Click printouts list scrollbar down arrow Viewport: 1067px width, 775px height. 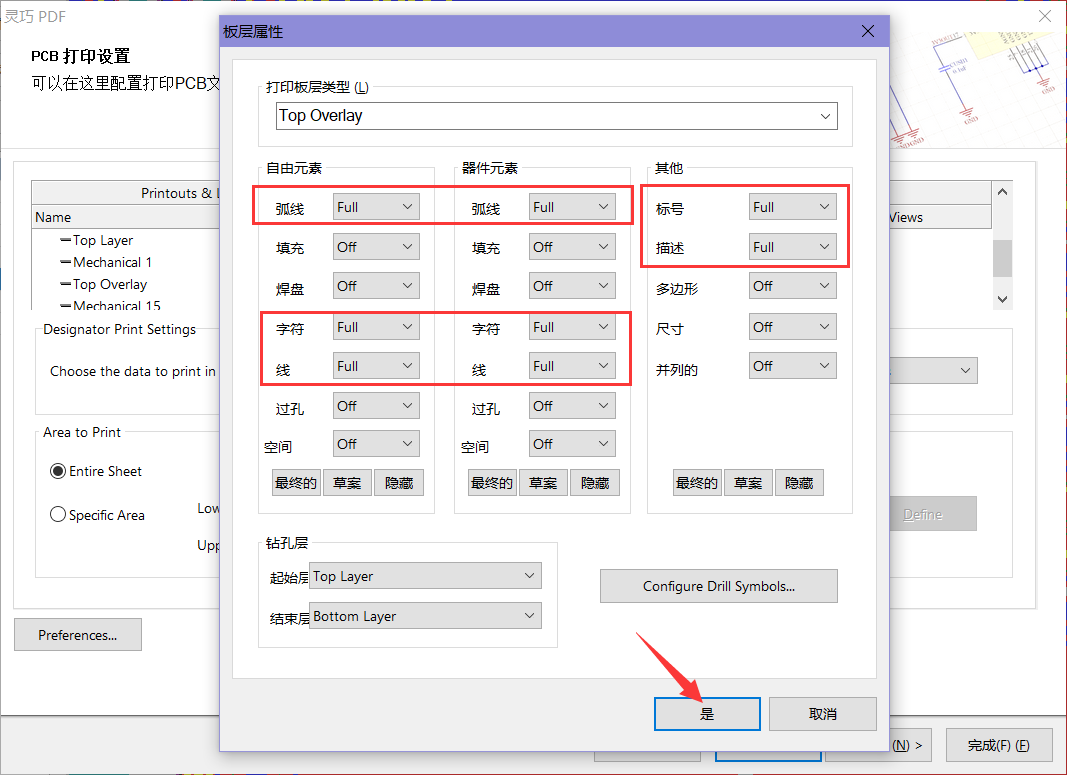click(1002, 299)
